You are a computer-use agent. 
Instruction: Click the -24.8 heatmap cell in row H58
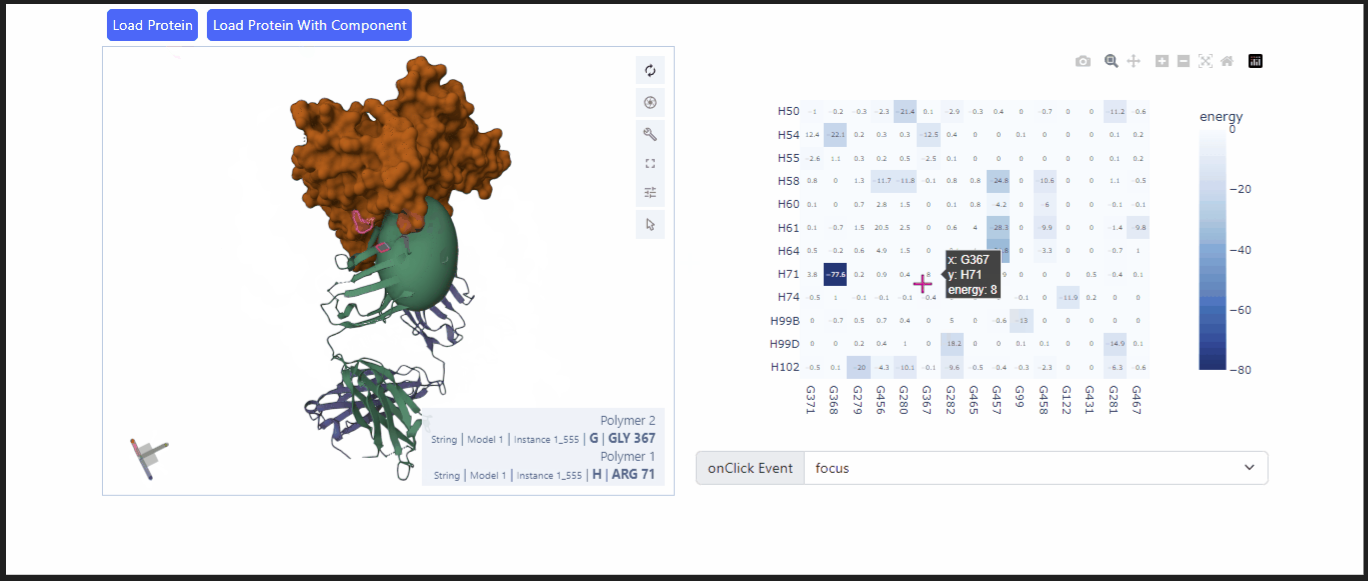click(x=998, y=181)
